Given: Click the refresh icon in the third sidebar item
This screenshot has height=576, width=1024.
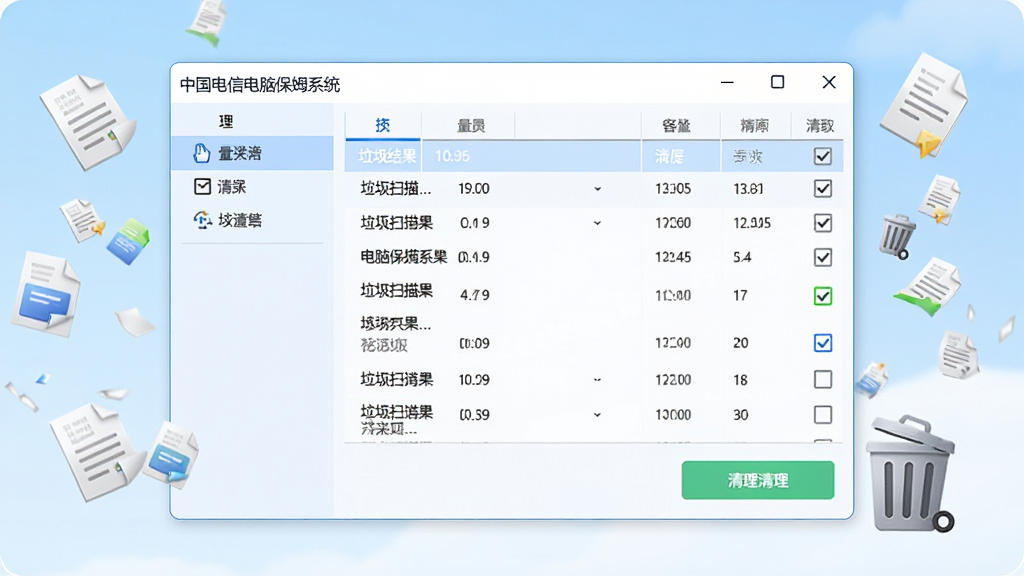Looking at the screenshot, I should 202,220.
